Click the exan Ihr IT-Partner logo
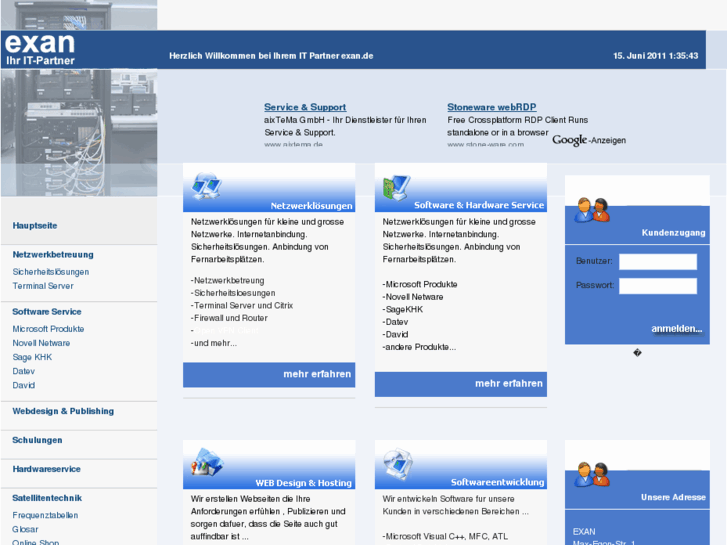The width and height of the screenshot is (727, 545). point(40,50)
